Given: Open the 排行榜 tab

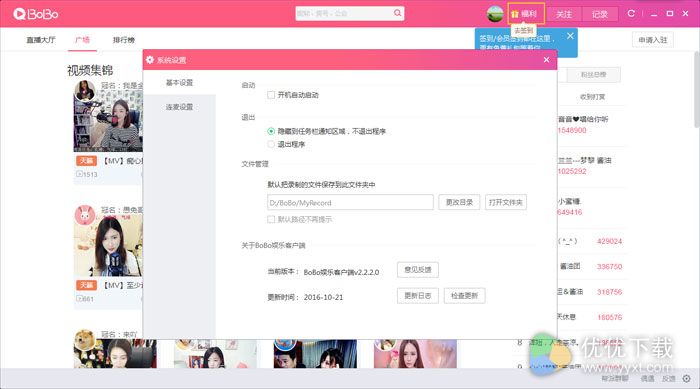Looking at the screenshot, I should (x=124, y=40).
